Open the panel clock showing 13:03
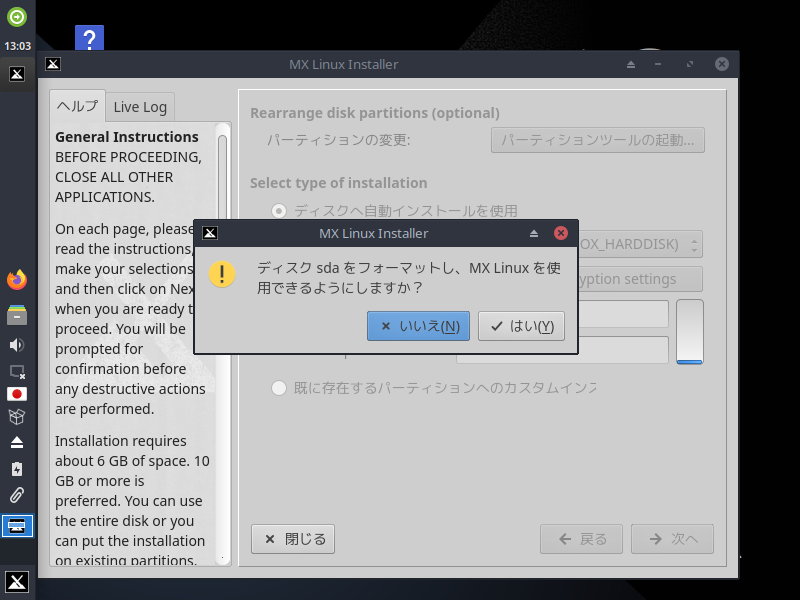This screenshot has width=800, height=600. (17, 46)
